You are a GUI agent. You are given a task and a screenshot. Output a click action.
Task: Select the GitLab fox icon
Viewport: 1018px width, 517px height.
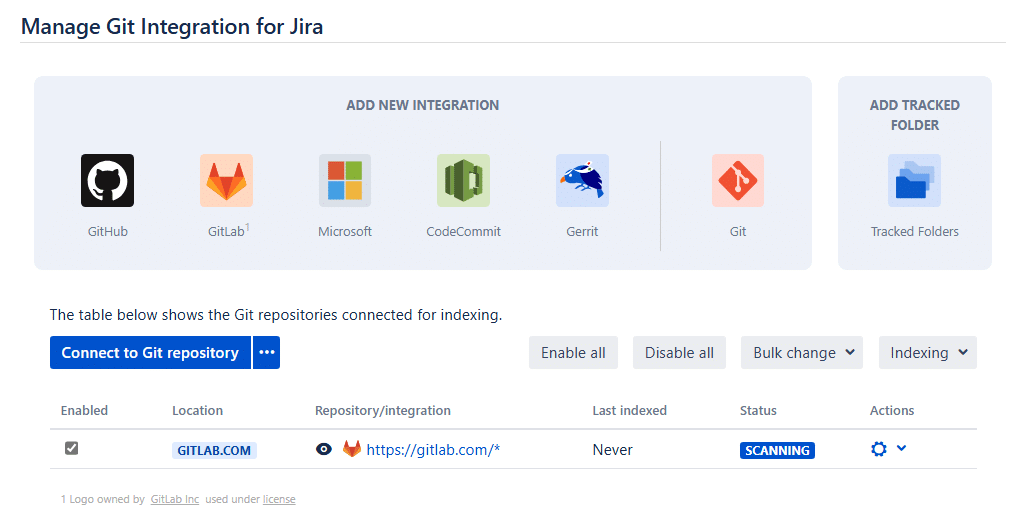(x=226, y=180)
